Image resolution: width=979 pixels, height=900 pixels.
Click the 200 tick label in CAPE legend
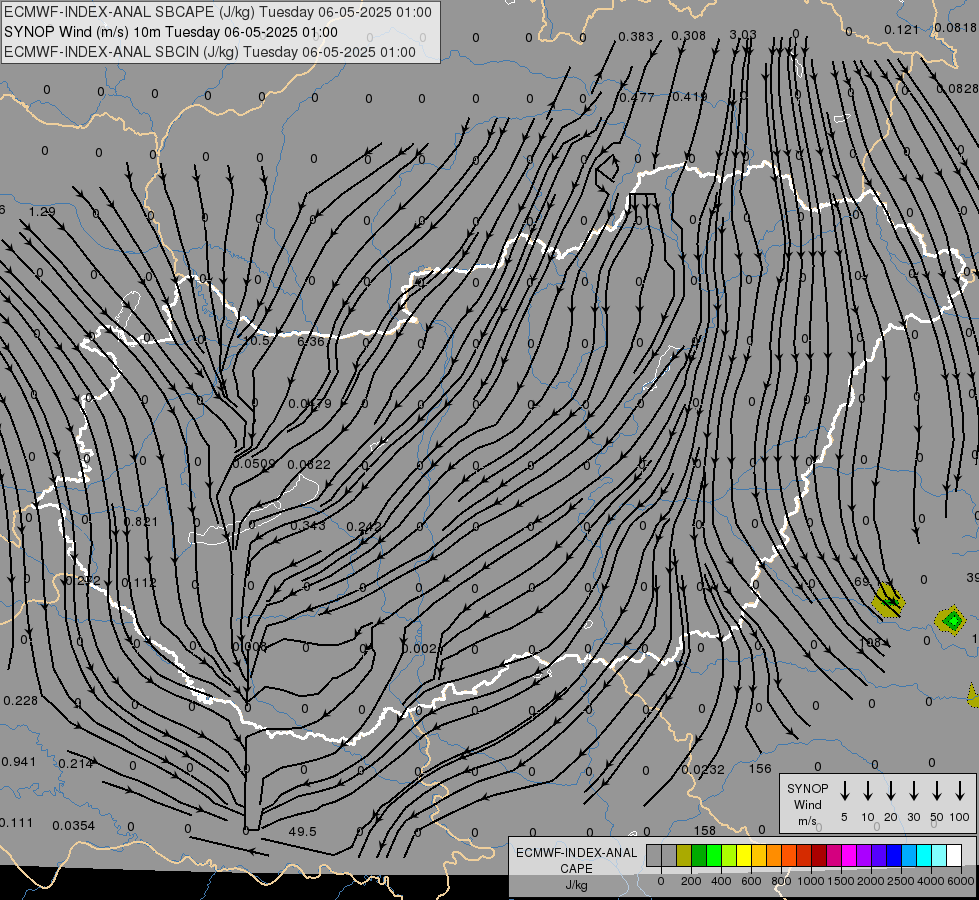691,881
